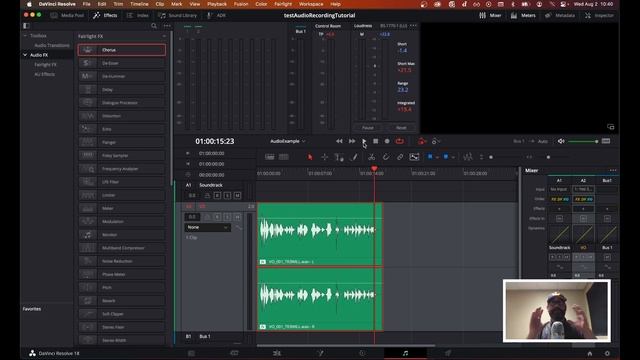640x360 pixels.
Task: Arm Record on A1 Soundtrack track header
Action: [x=217, y=196]
